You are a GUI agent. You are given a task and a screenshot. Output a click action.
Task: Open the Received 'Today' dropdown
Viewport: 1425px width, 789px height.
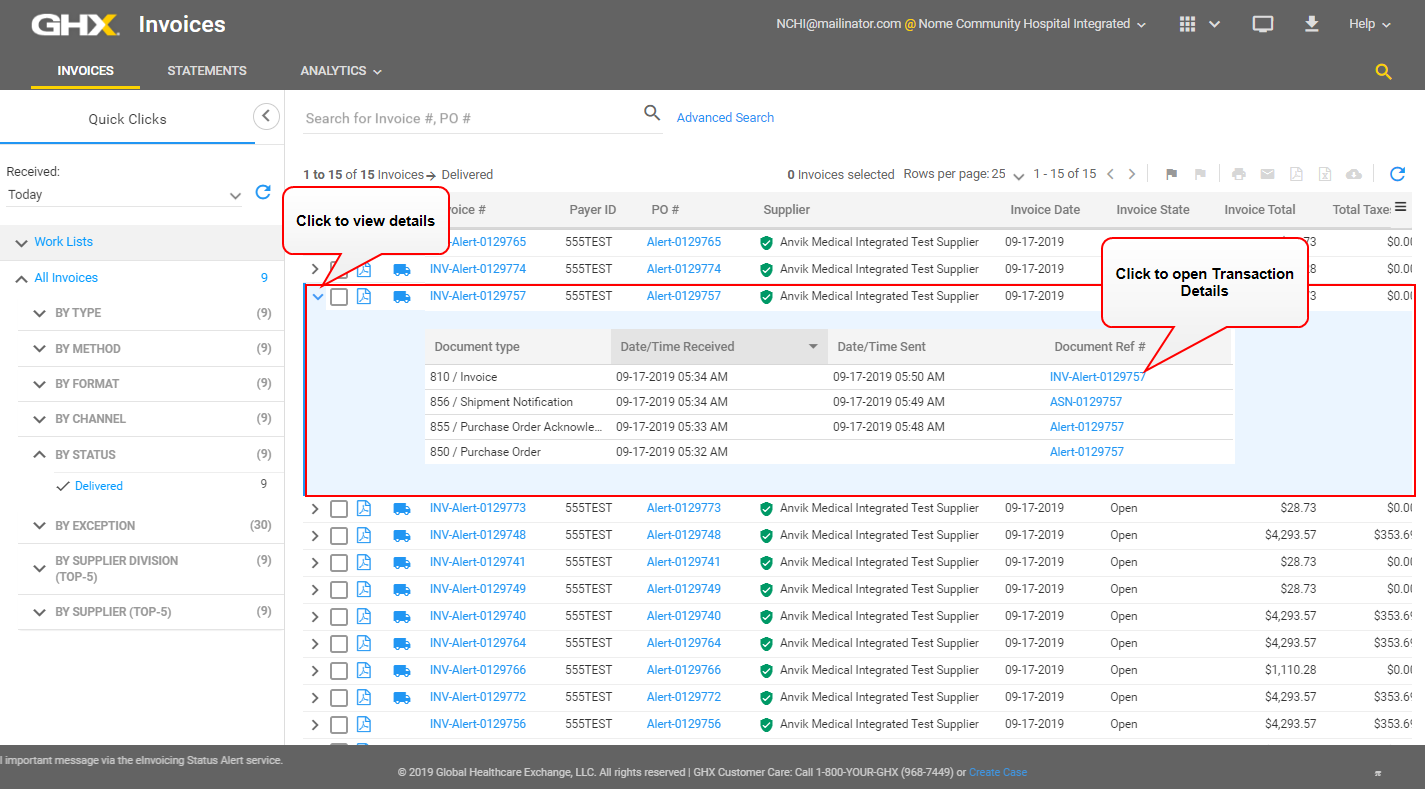(x=124, y=195)
